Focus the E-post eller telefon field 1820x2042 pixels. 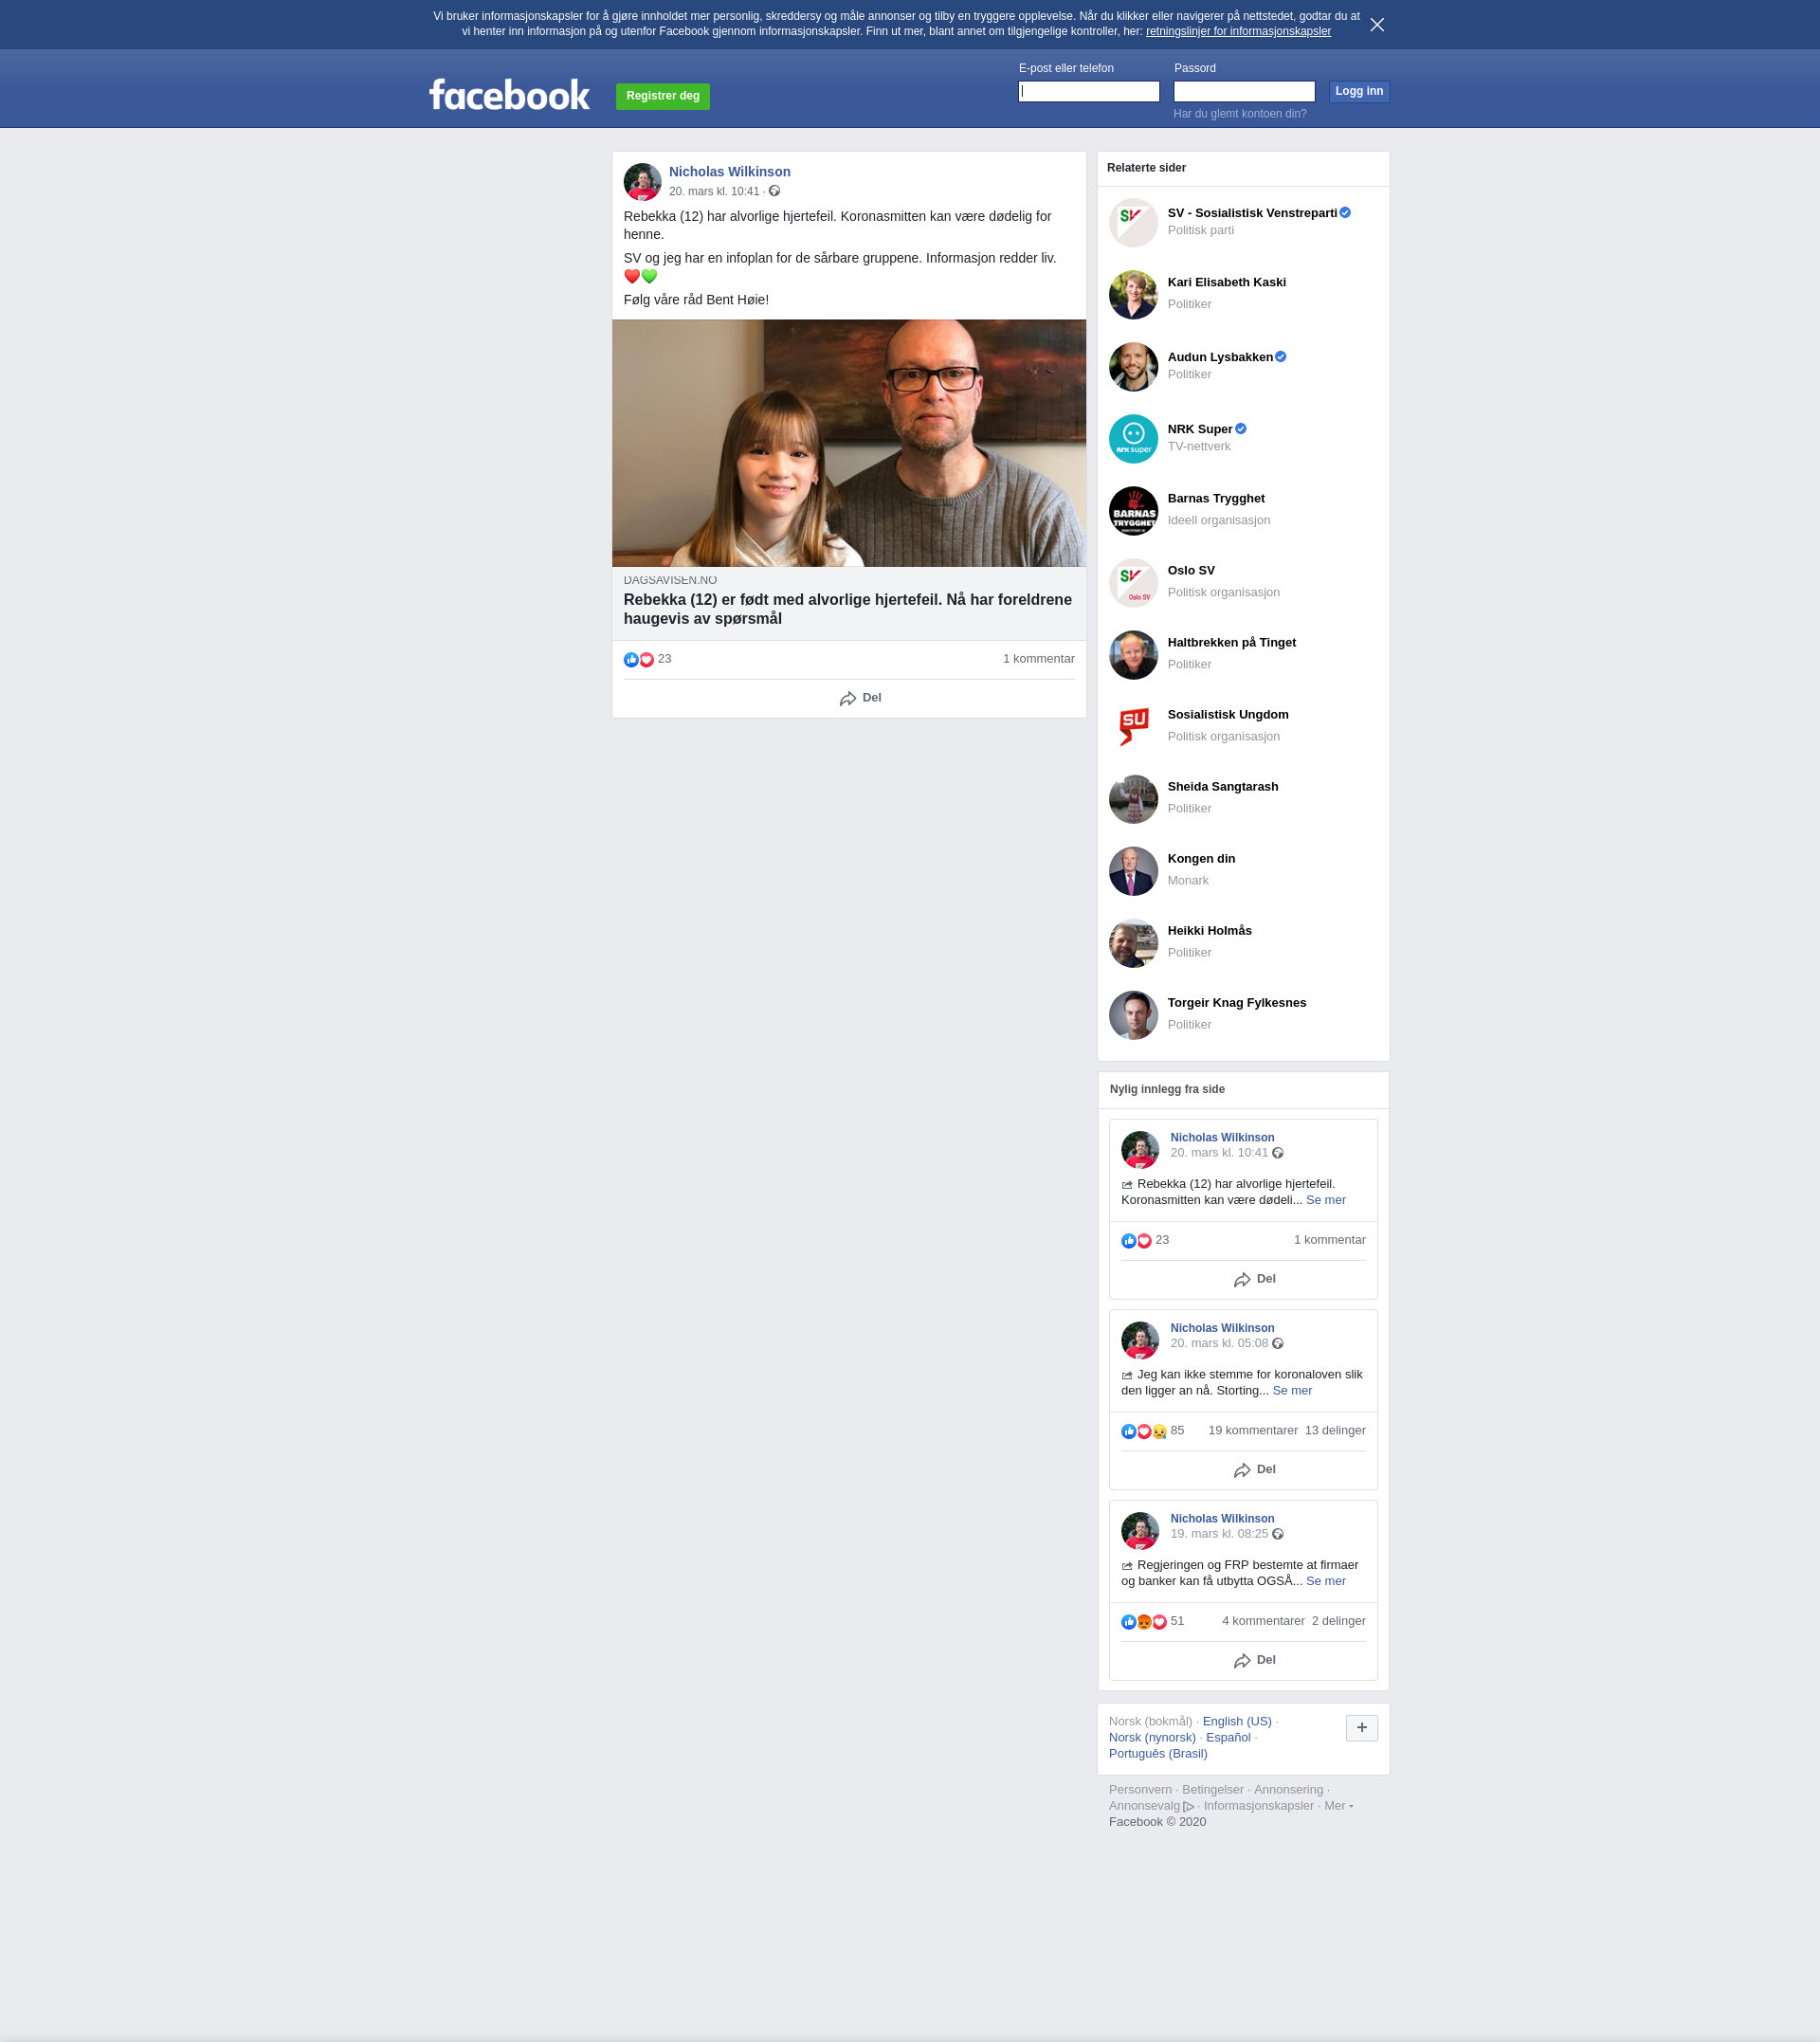(1088, 92)
